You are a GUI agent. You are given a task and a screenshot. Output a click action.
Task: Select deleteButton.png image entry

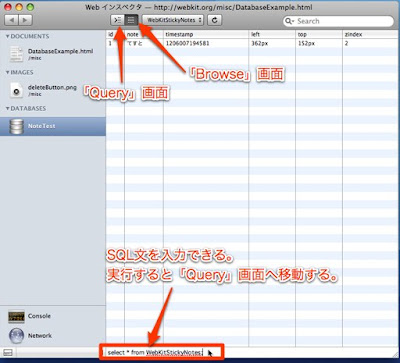click(x=53, y=90)
